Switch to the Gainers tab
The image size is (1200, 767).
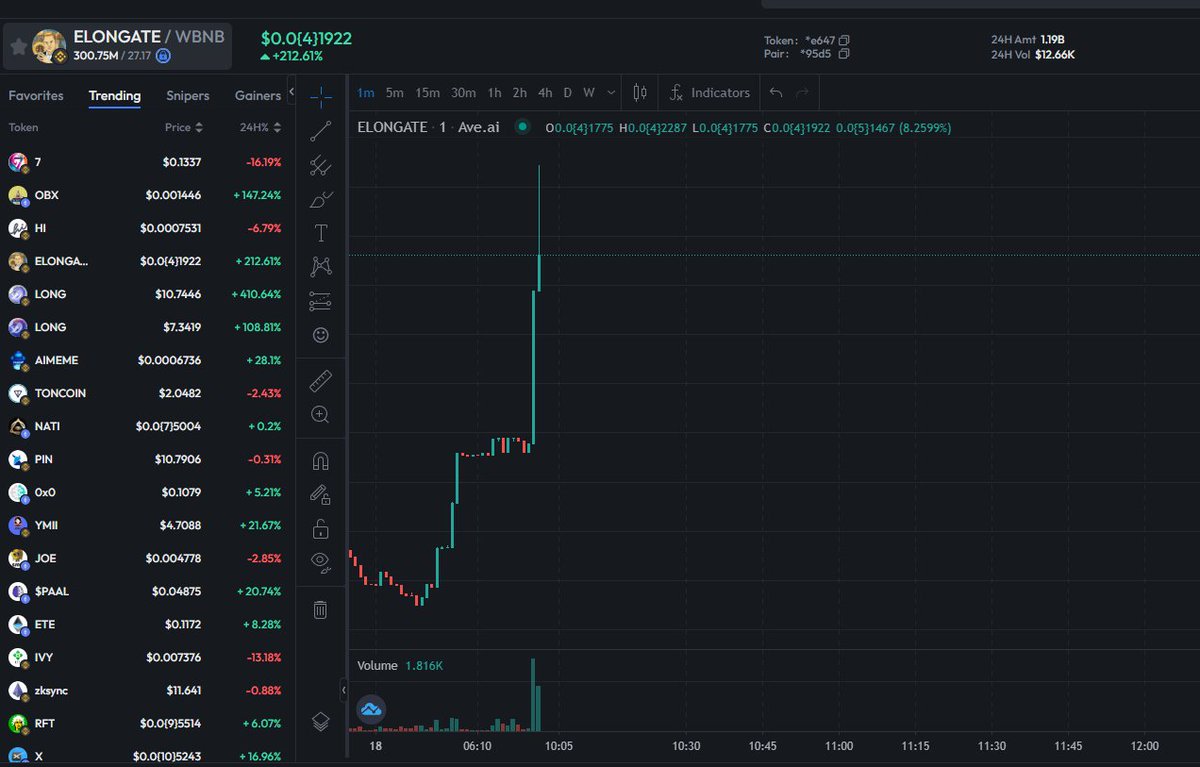point(258,96)
